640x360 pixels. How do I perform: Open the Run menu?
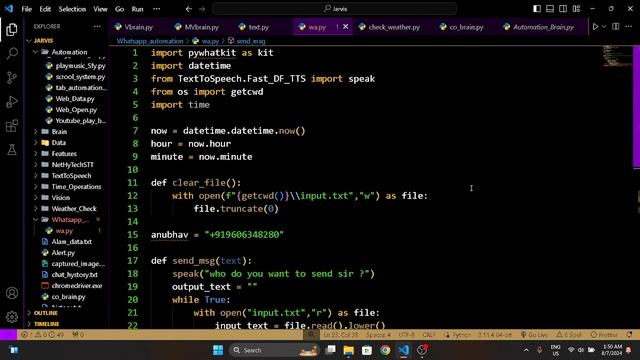[x=138, y=9]
